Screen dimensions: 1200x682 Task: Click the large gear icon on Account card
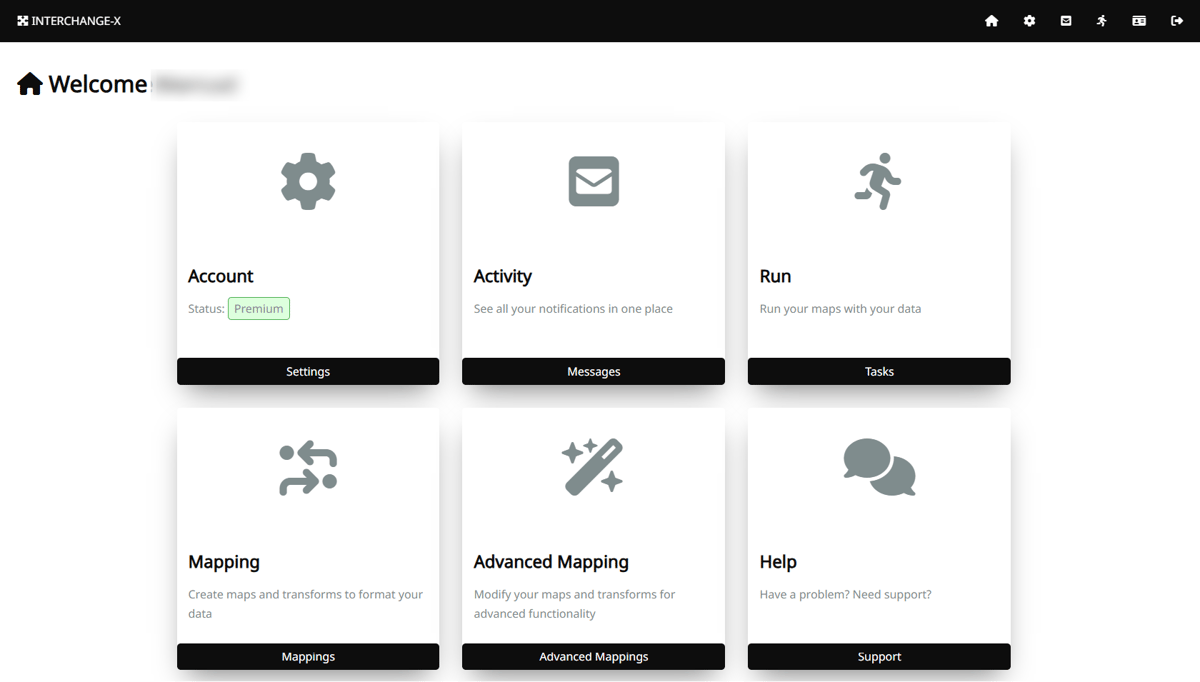pos(308,181)
